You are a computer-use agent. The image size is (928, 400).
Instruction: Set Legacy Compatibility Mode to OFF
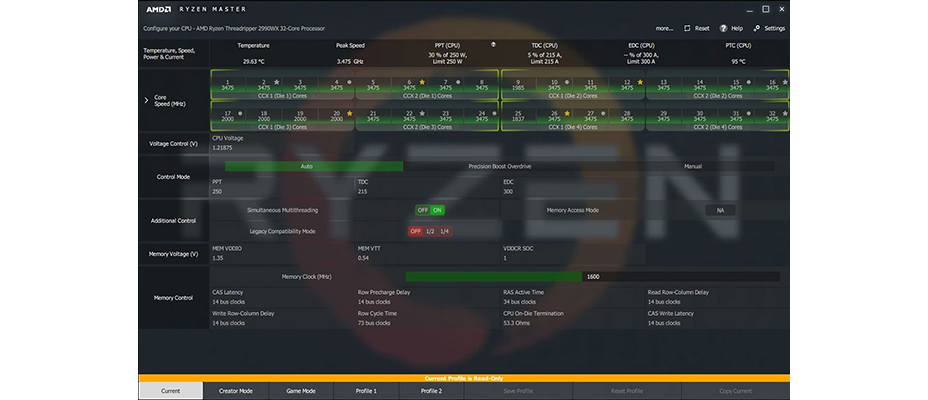415,231
